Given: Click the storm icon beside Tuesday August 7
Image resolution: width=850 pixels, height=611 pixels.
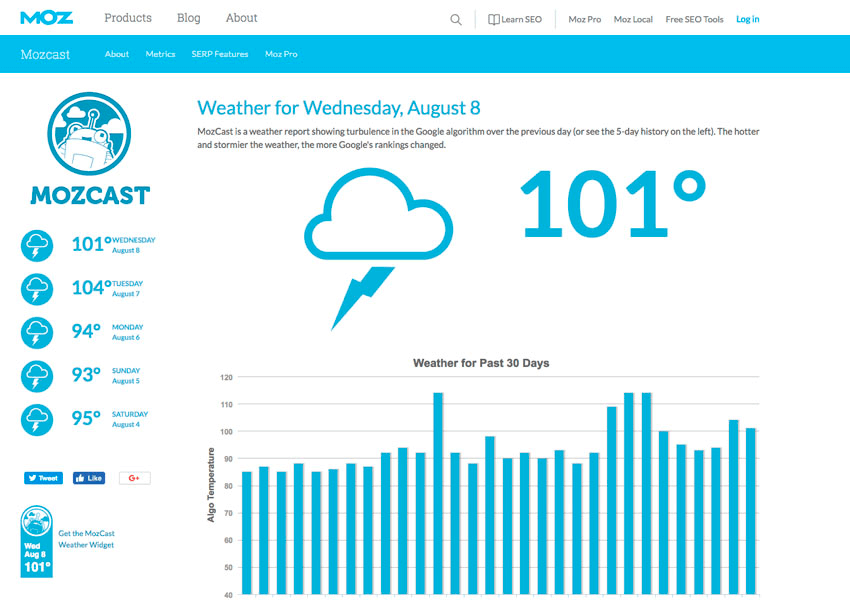Looking at the screenshot, I should tap(37, 289).
